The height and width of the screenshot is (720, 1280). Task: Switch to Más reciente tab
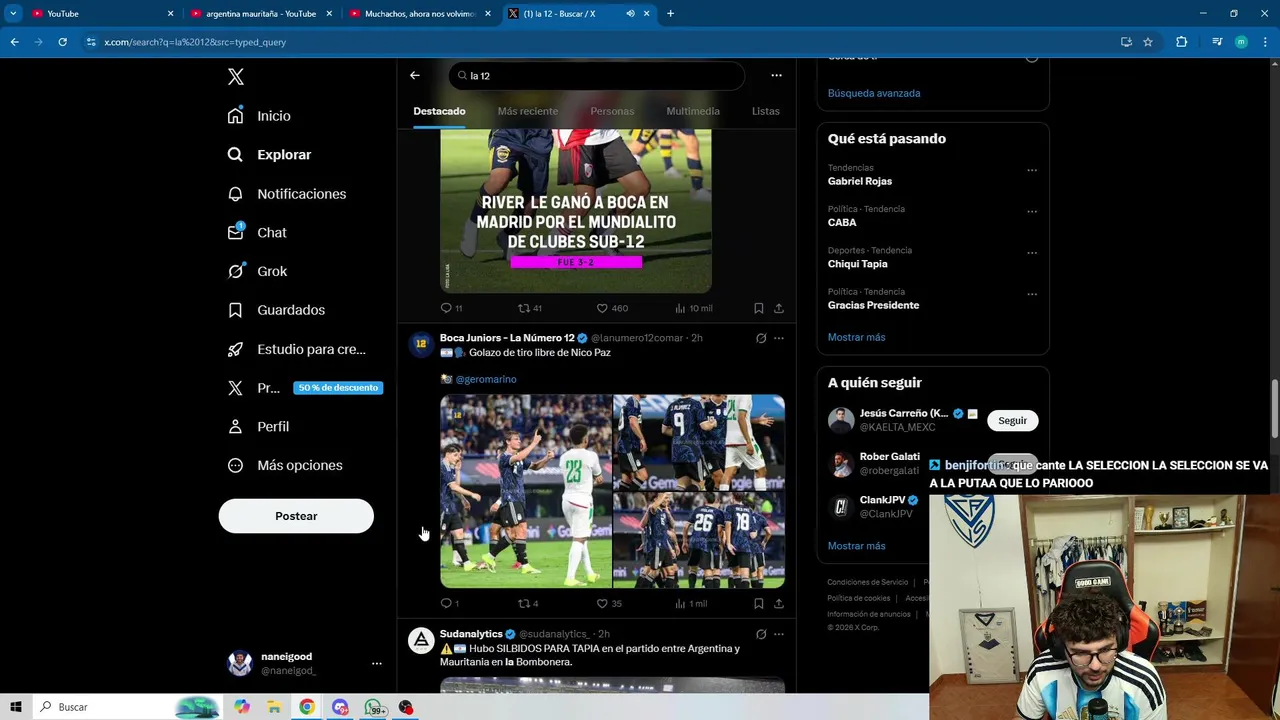point(528,111)
